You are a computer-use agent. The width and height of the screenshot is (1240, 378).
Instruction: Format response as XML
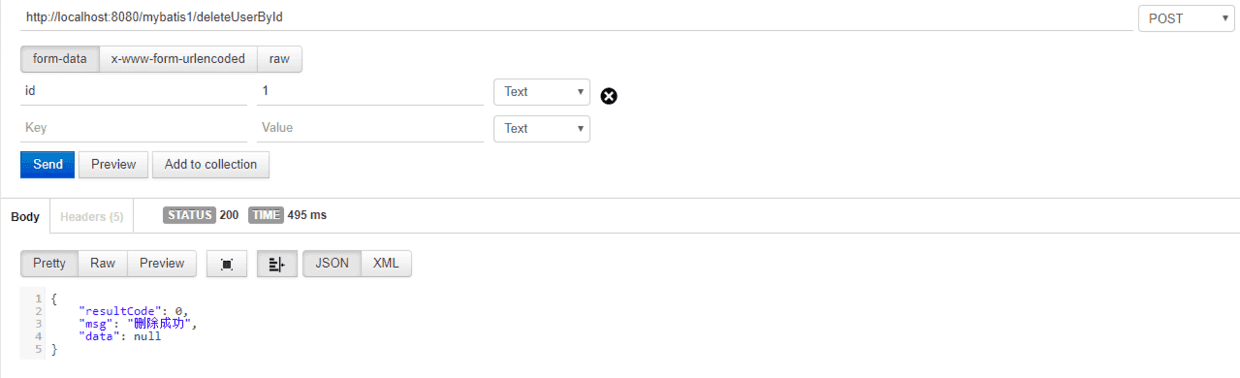click(x=386, y=263)
